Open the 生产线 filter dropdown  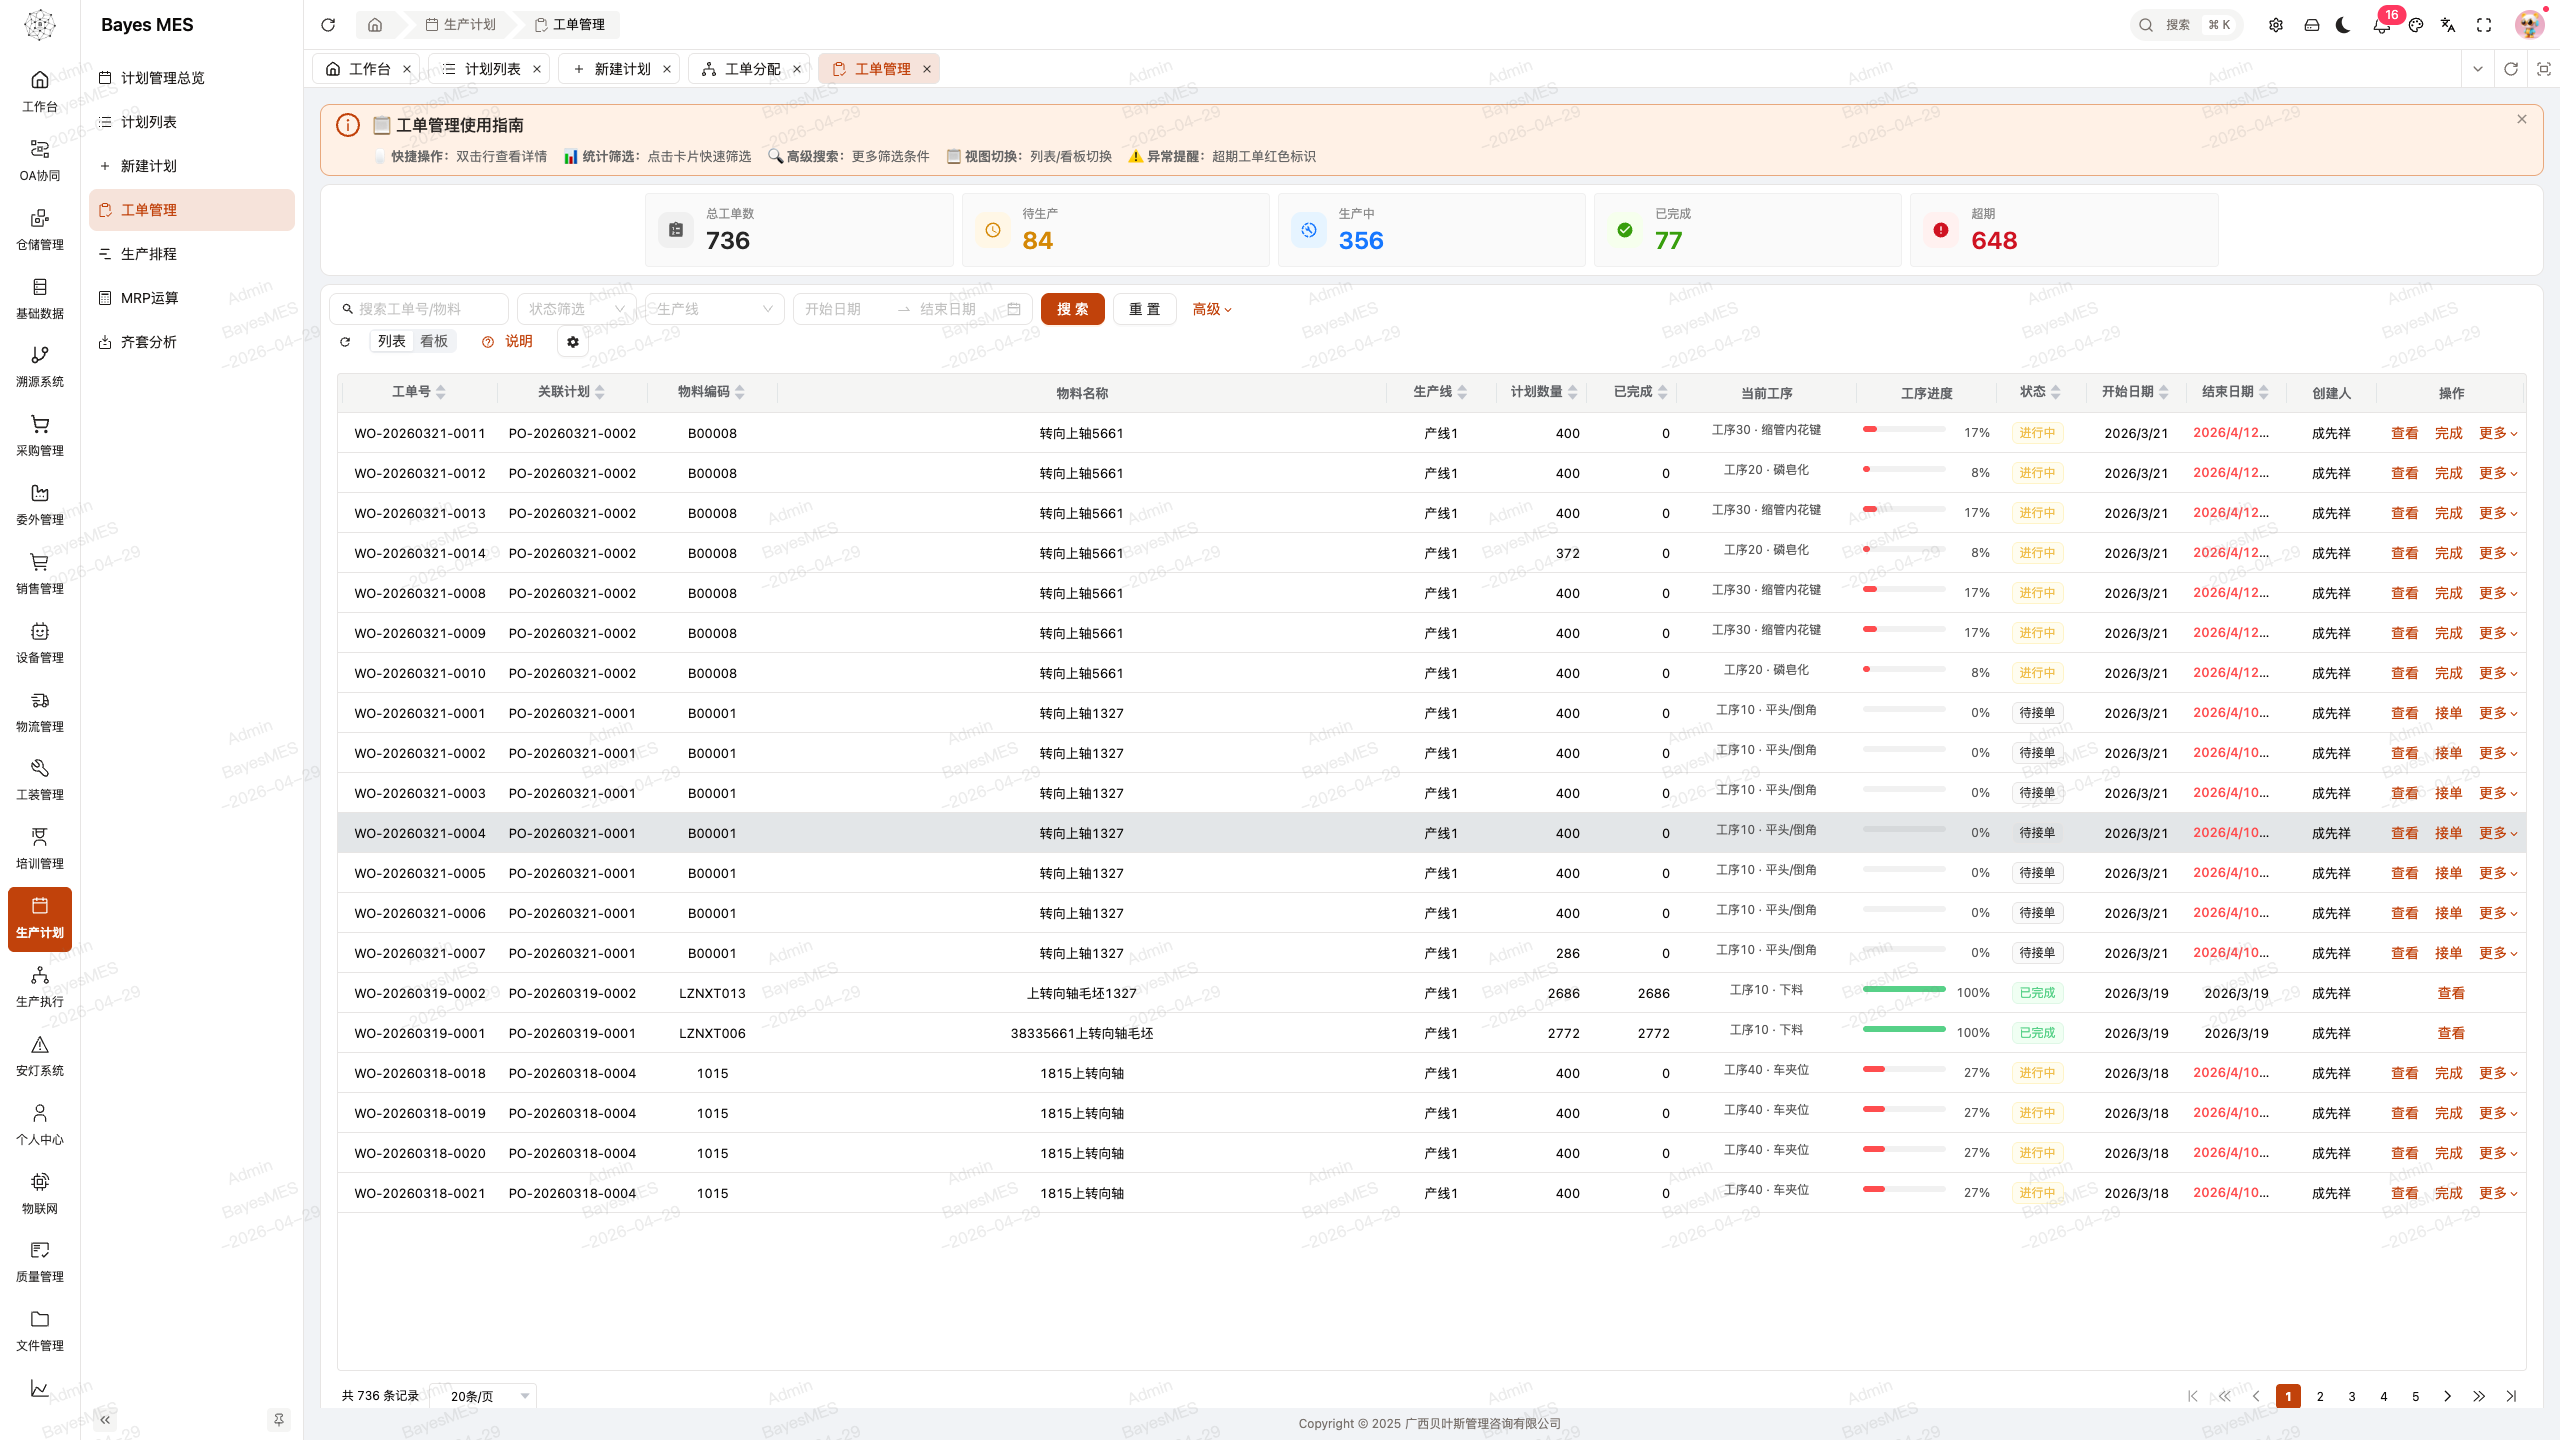click(x=713, y=309)
